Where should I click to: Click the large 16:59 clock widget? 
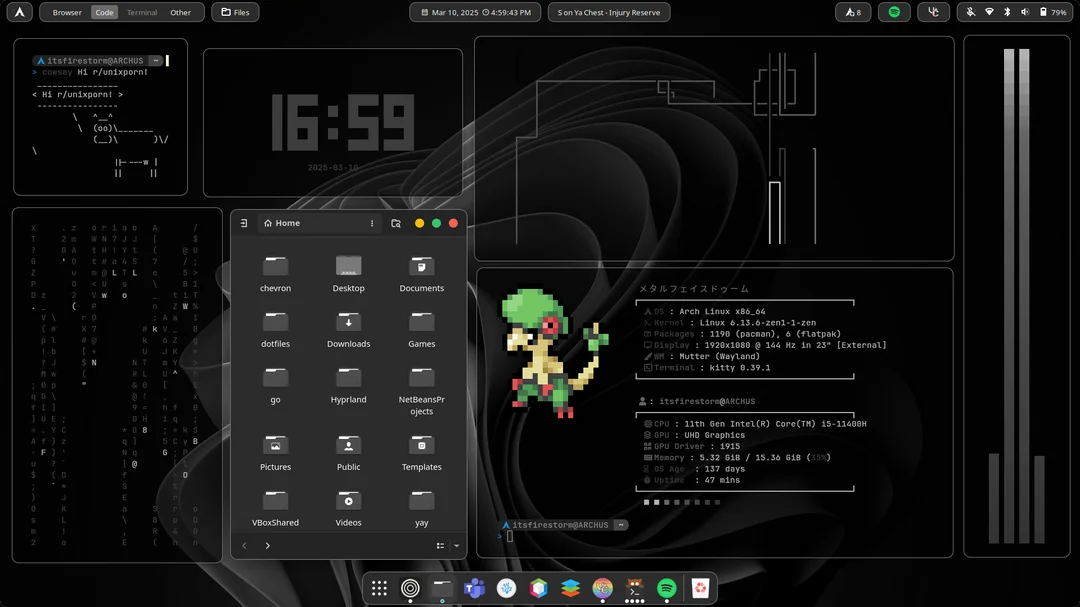point(342,123)
